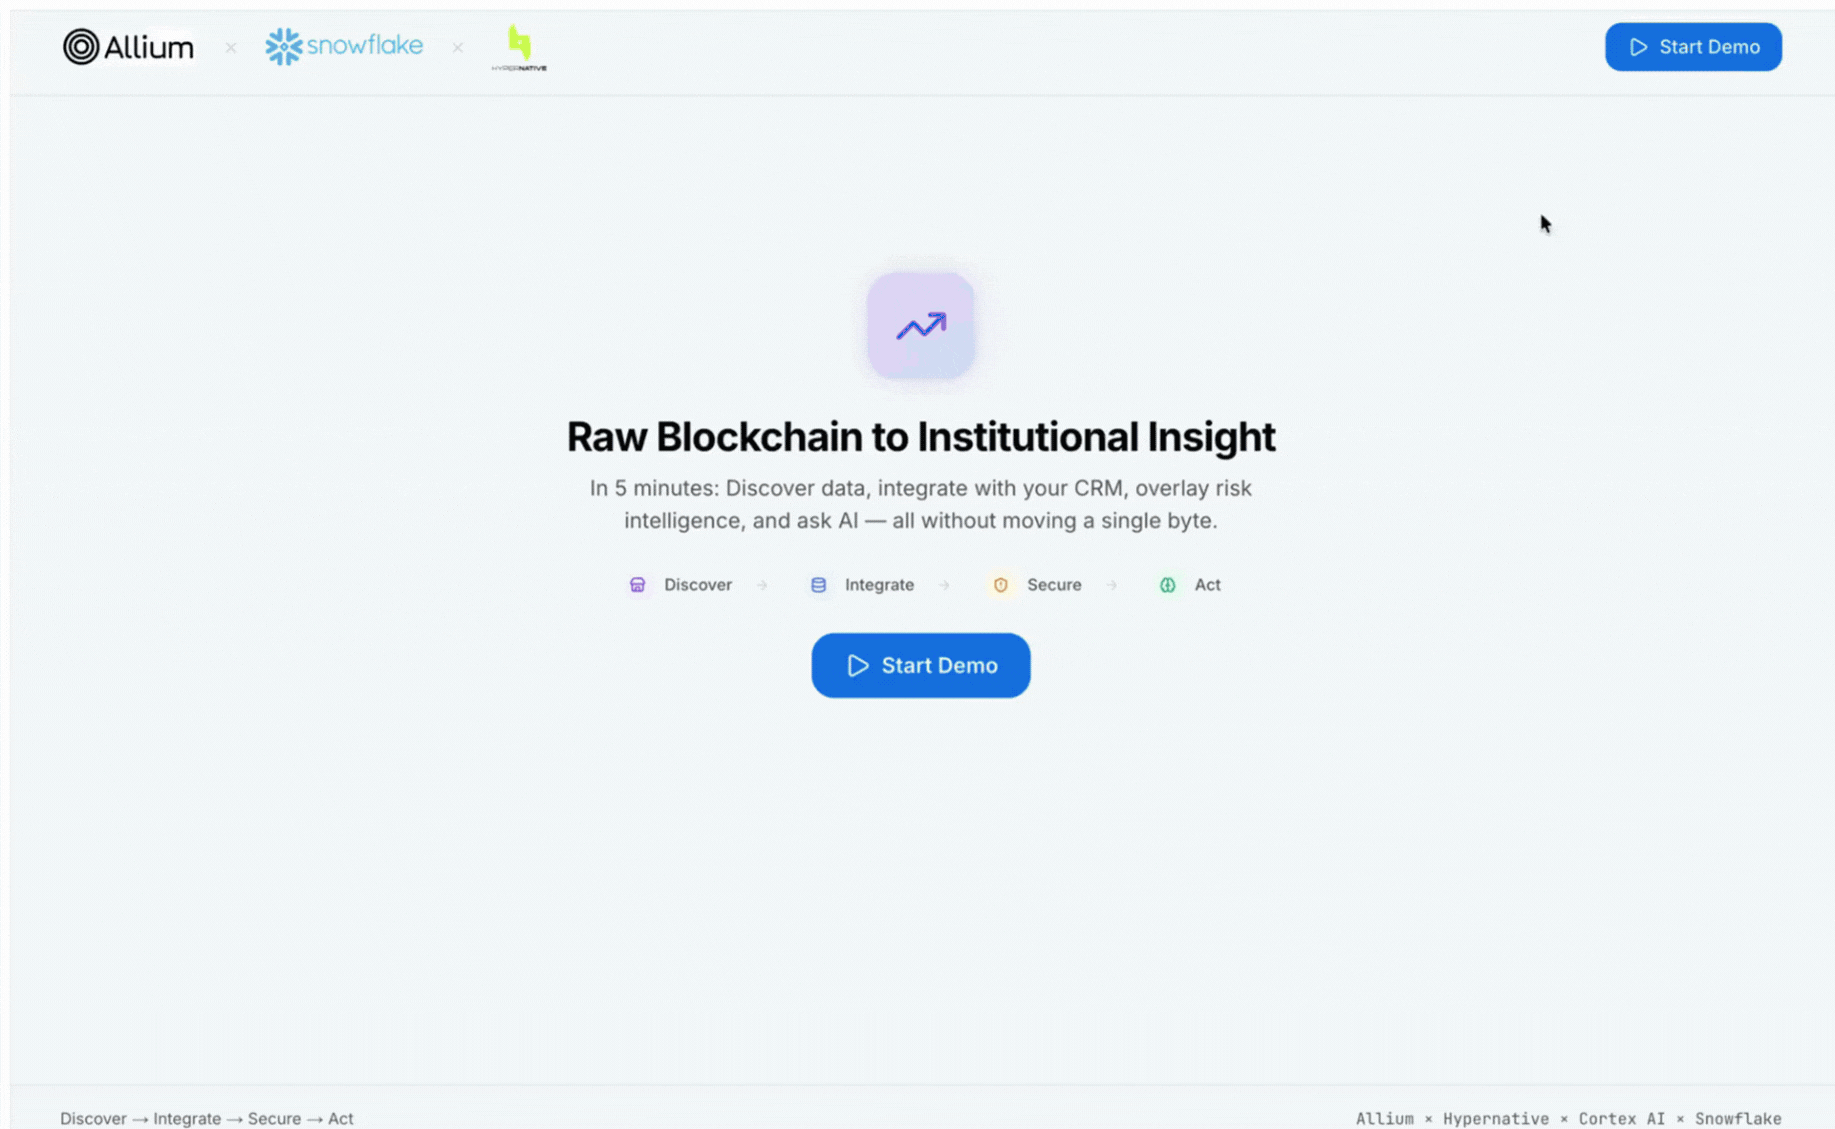1835x1129 pixels.
Task: Click the Allium logo in the header
Action: (x=128, y=46)
